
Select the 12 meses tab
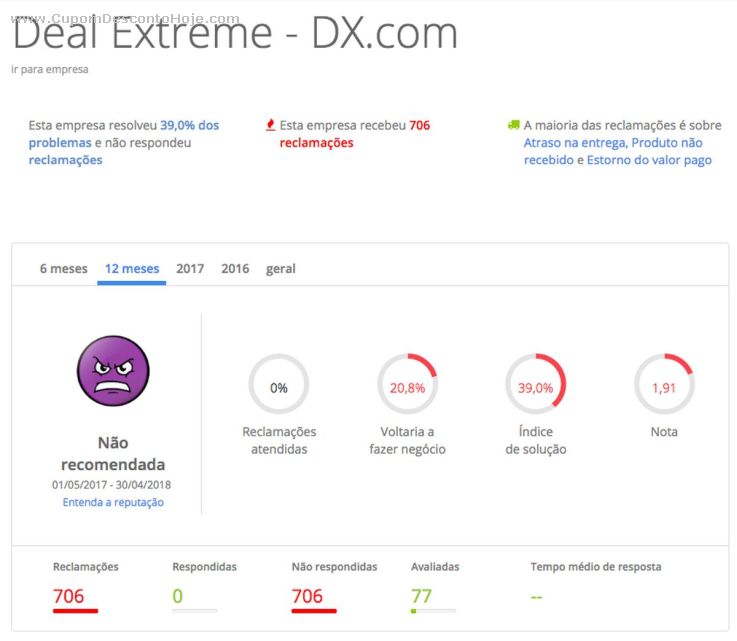coord(132,269)
